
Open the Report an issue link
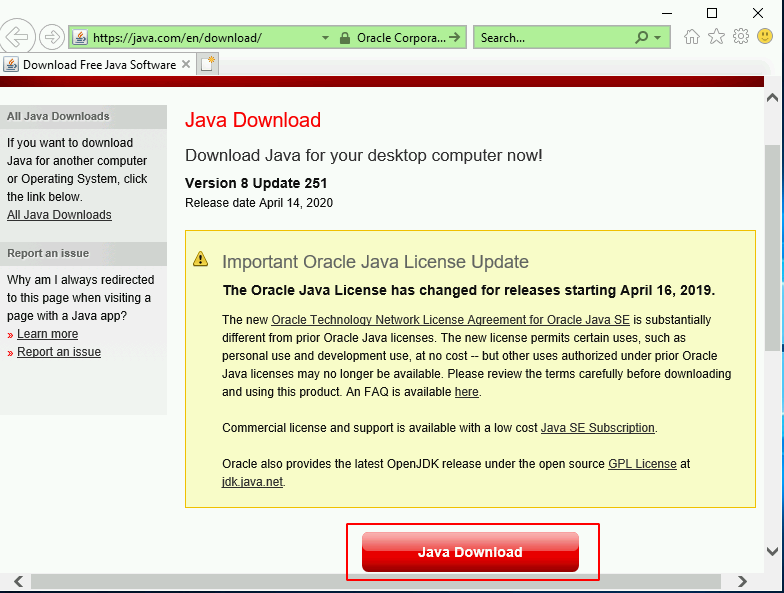coord(59,352)
